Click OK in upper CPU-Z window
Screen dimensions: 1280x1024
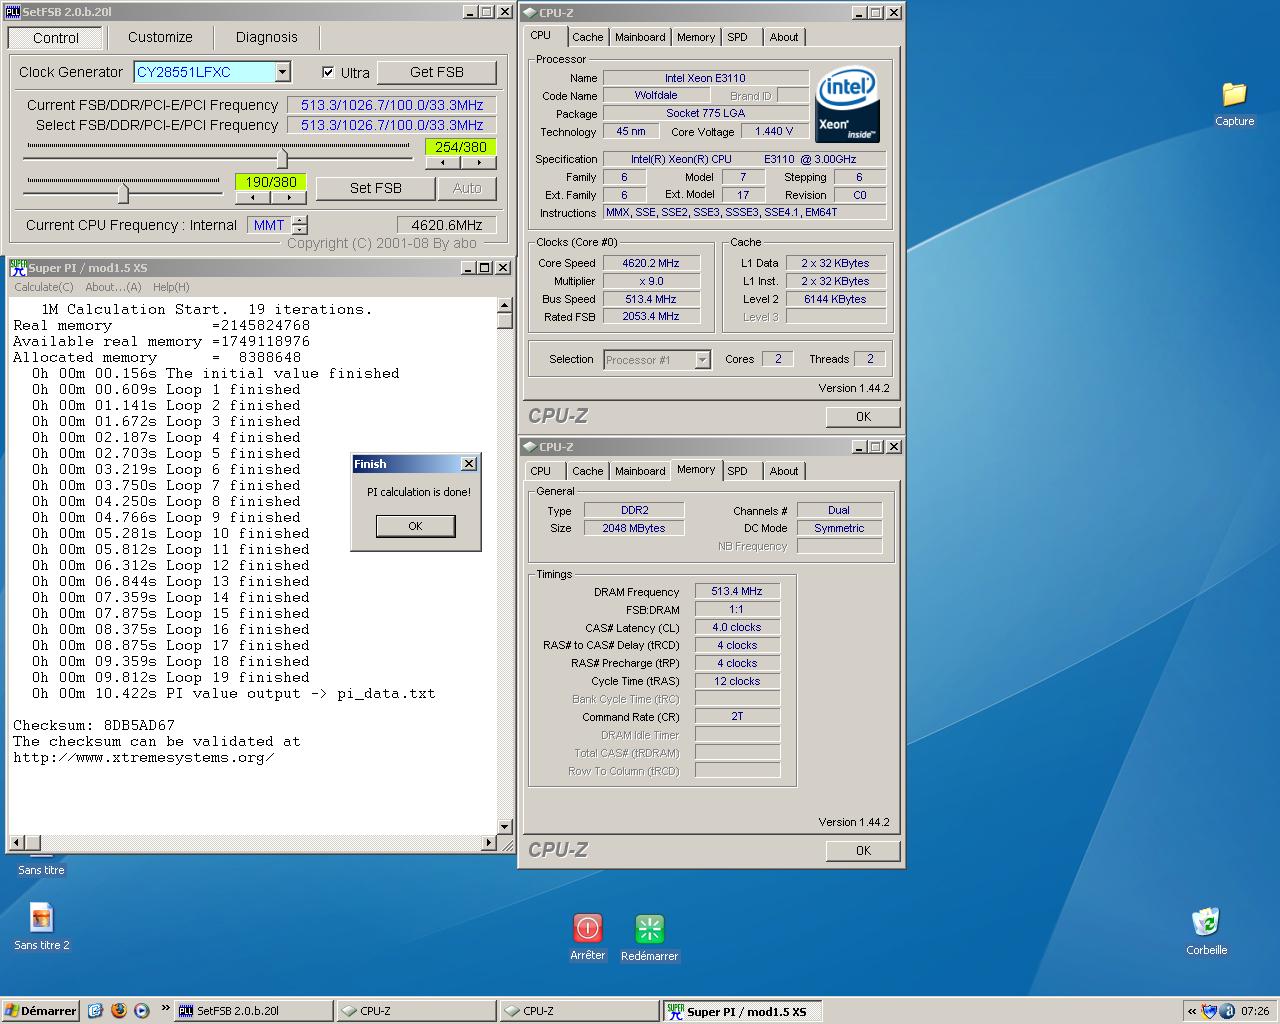point(863,417)
